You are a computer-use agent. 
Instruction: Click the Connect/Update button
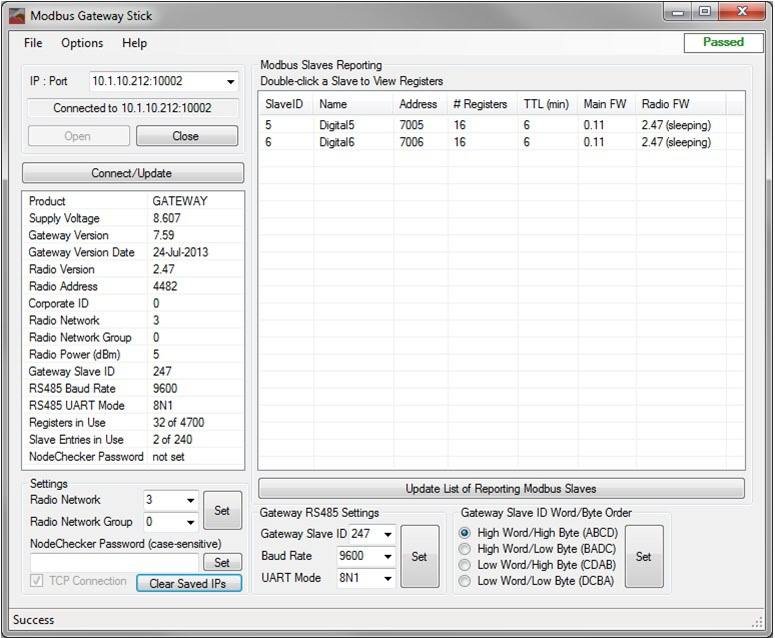pyautogui.click(x=132, y=173)
